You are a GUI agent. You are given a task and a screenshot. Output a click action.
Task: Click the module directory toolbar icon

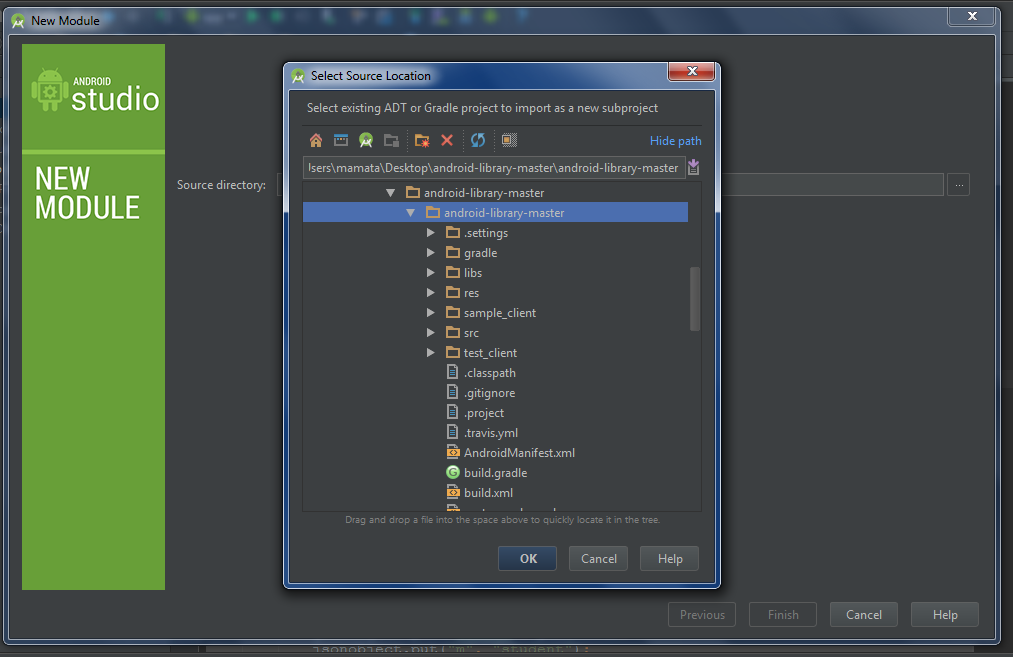(391, 140)
